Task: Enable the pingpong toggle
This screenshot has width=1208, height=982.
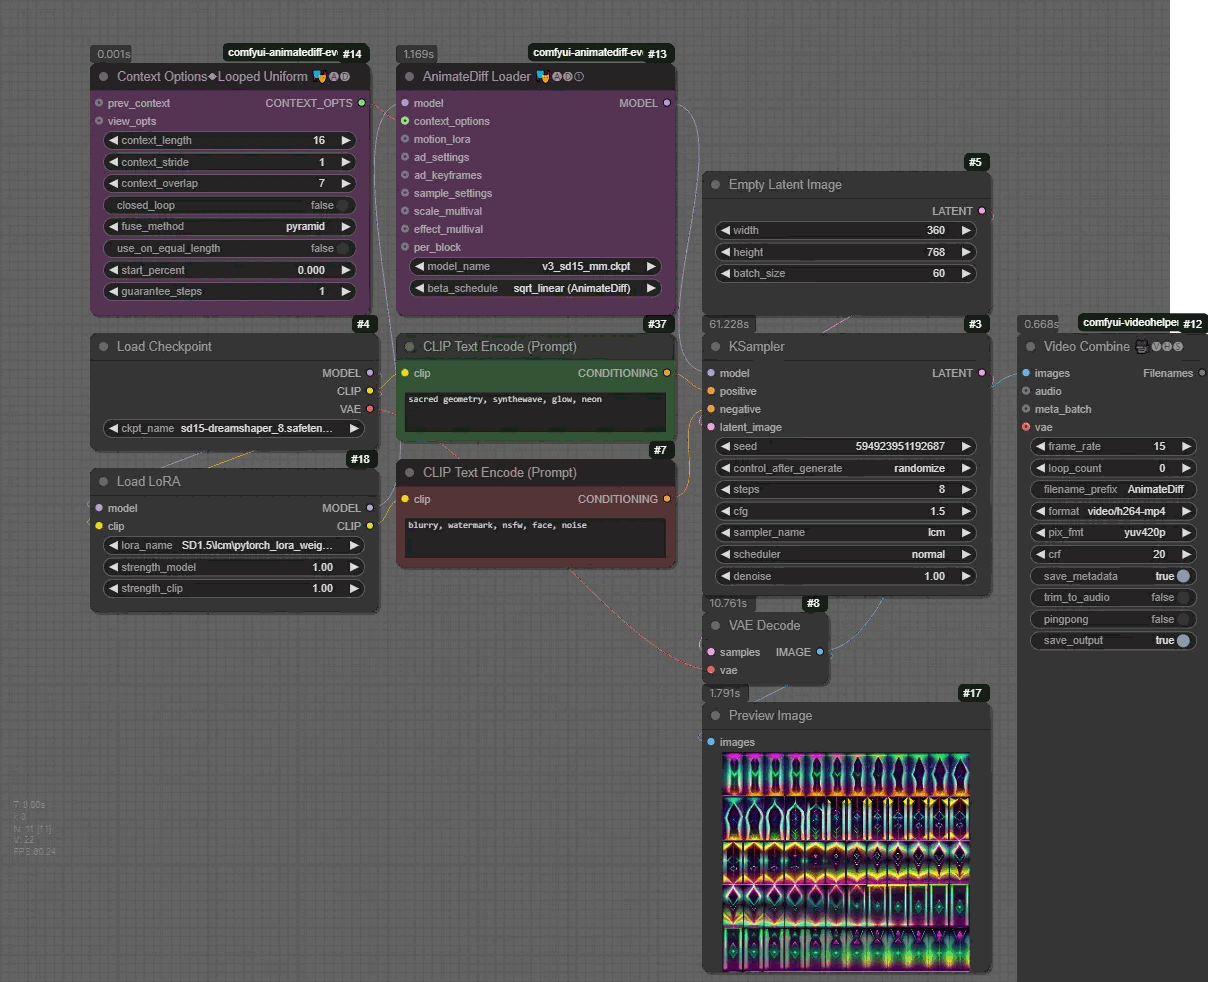Action: 1182,619
